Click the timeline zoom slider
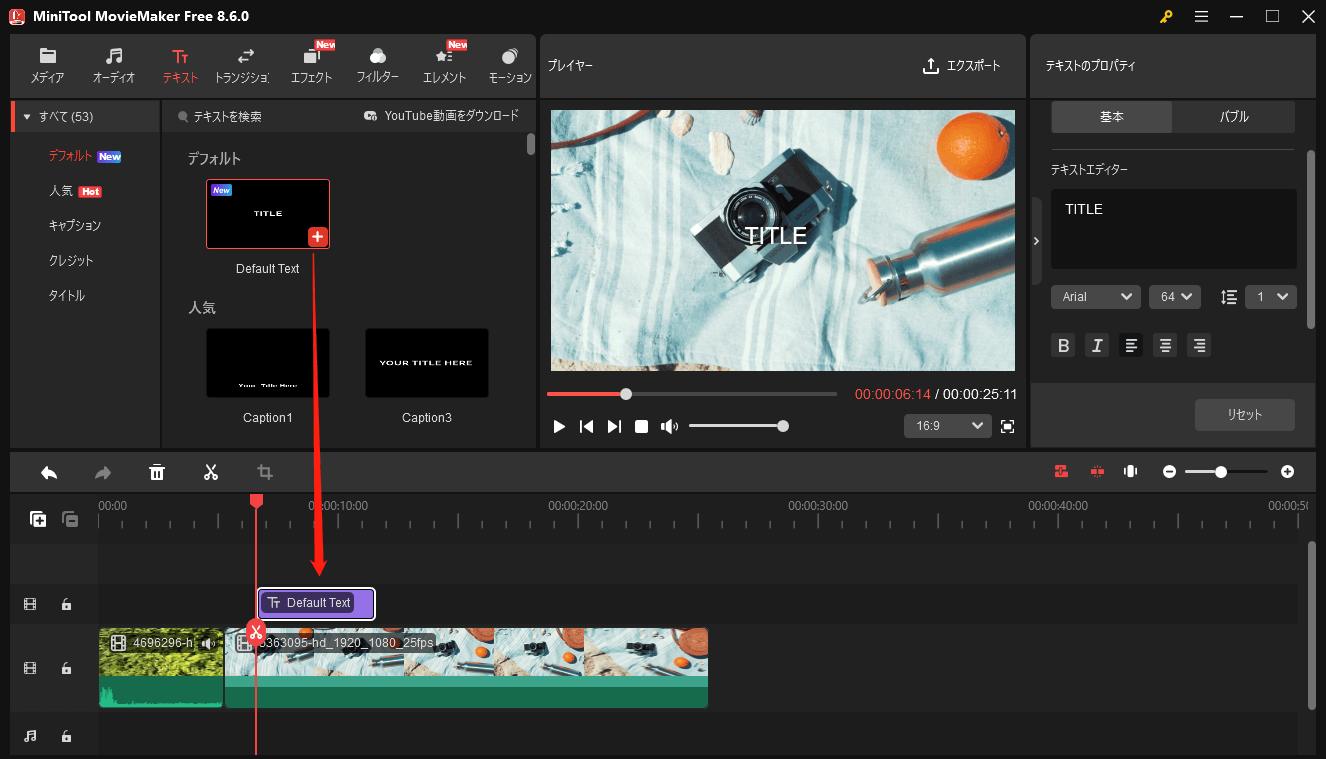1326x759 pixels. [x=1222, y=471]
